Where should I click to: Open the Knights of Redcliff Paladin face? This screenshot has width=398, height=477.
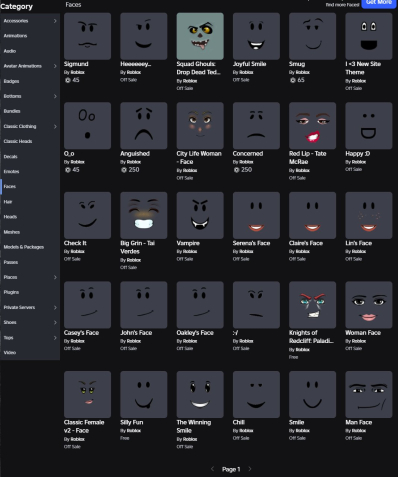pyautogui.click(x=313, y=305)
